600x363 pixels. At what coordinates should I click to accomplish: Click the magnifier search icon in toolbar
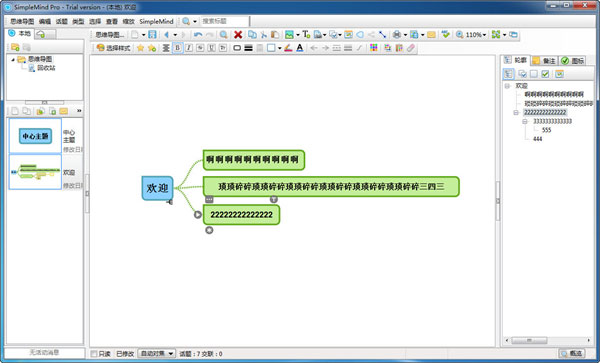[224, 35]
